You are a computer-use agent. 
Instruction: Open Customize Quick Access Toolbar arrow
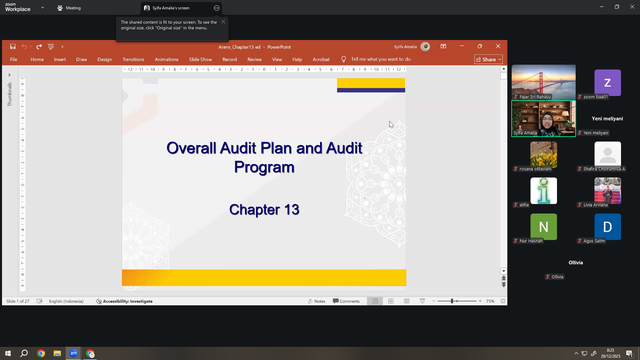click(62, 47)
